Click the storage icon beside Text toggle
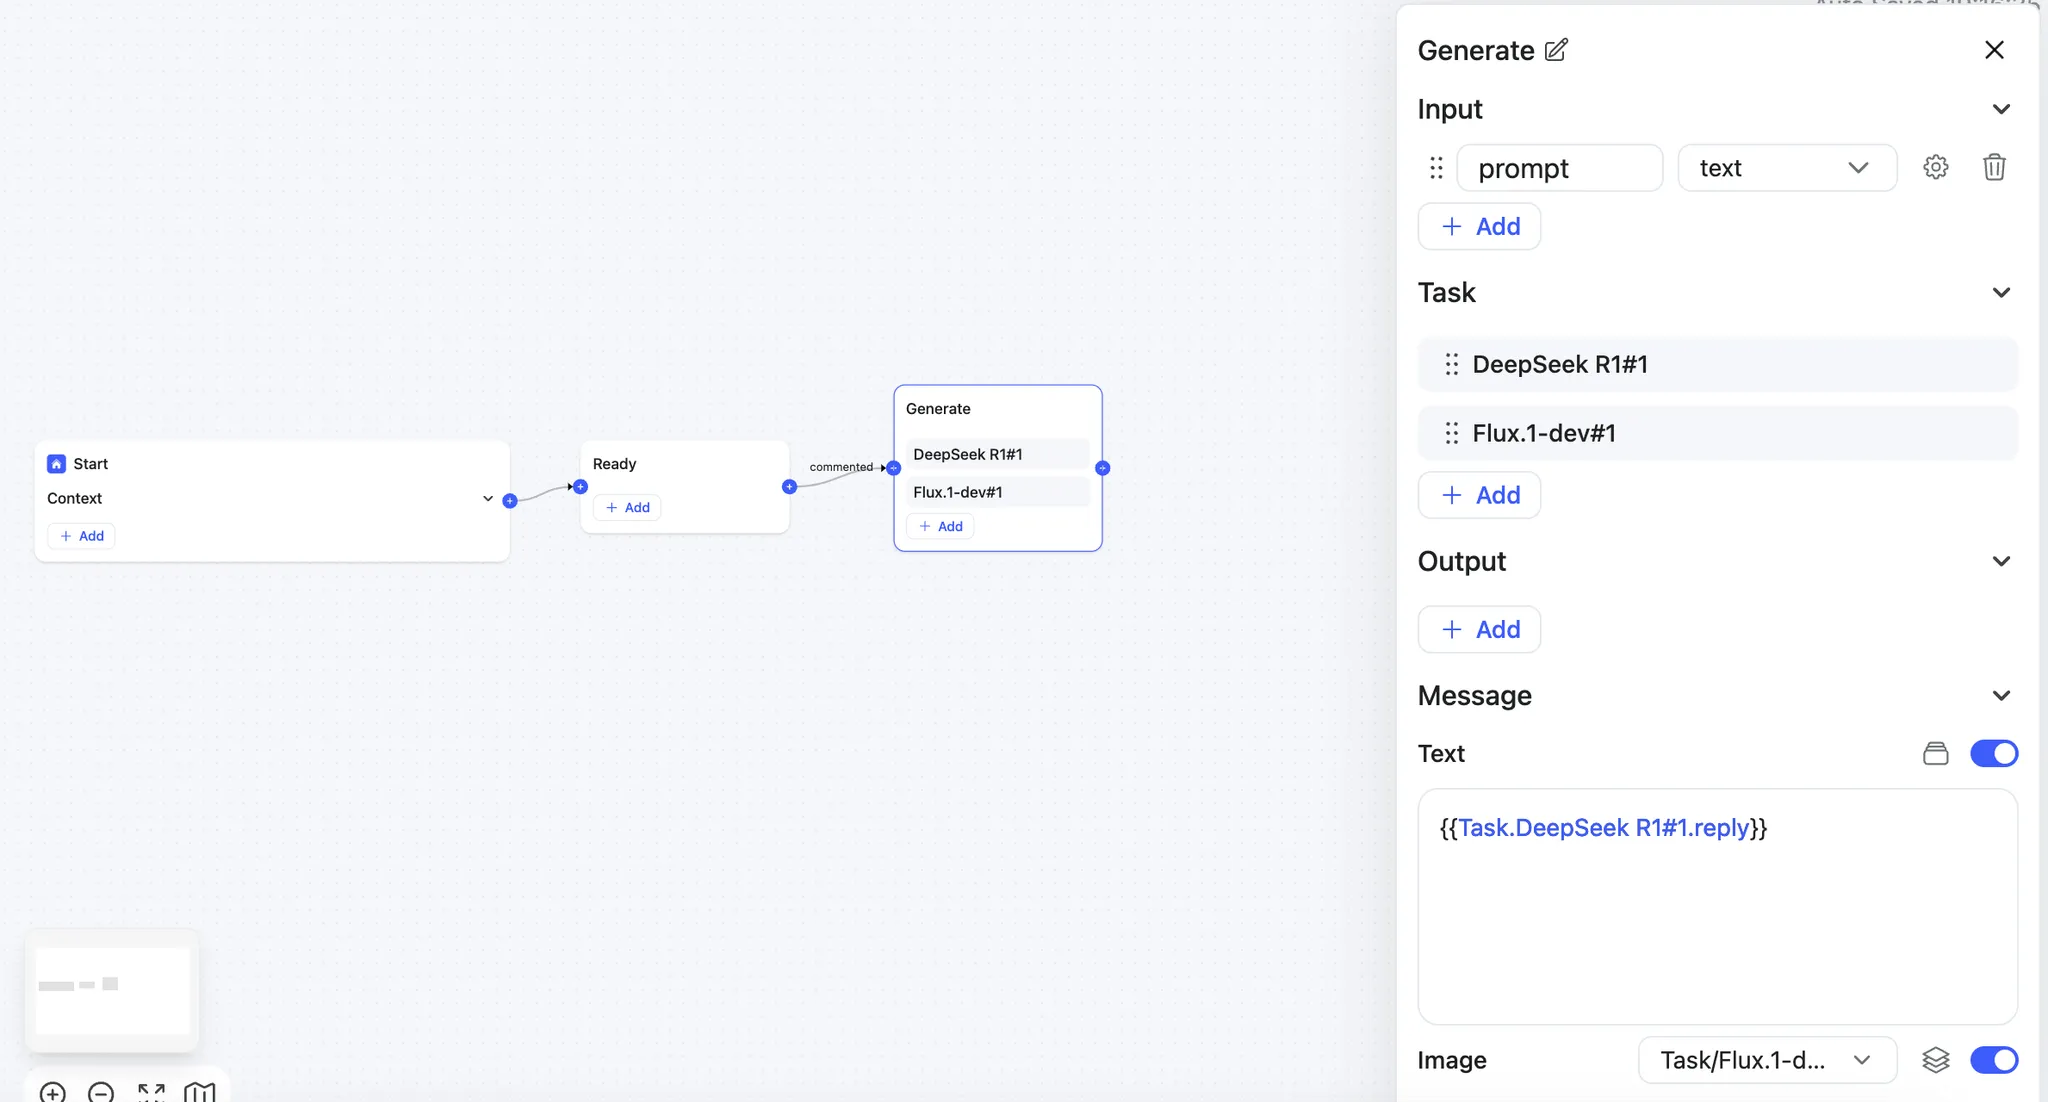This screenshot has height=1102, width=2048. 1935,753
